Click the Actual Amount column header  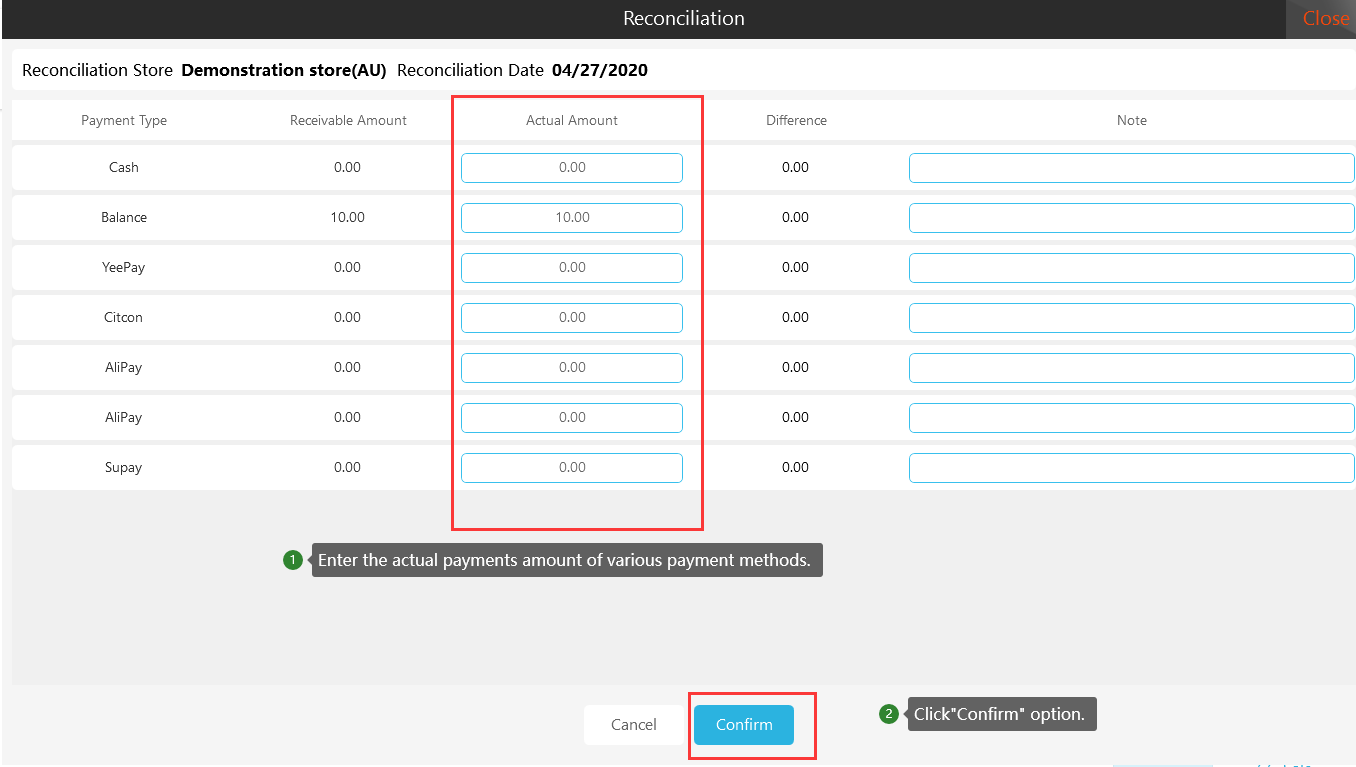572,120
